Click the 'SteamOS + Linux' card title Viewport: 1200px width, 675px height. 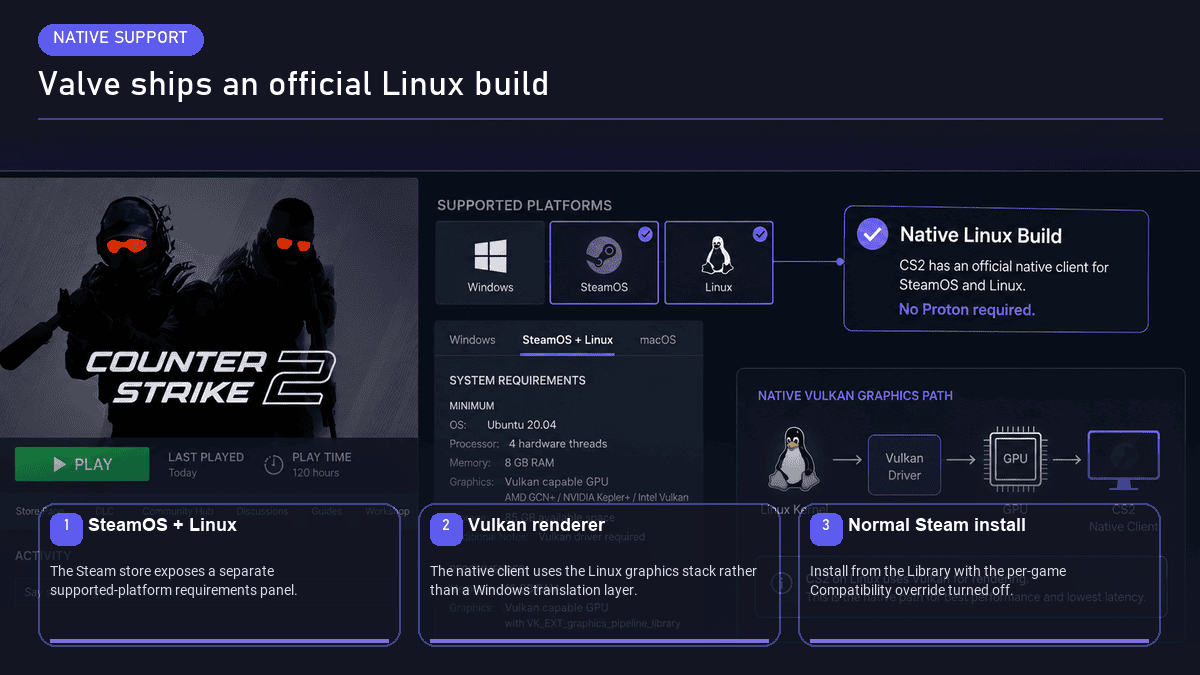(162, 525)
